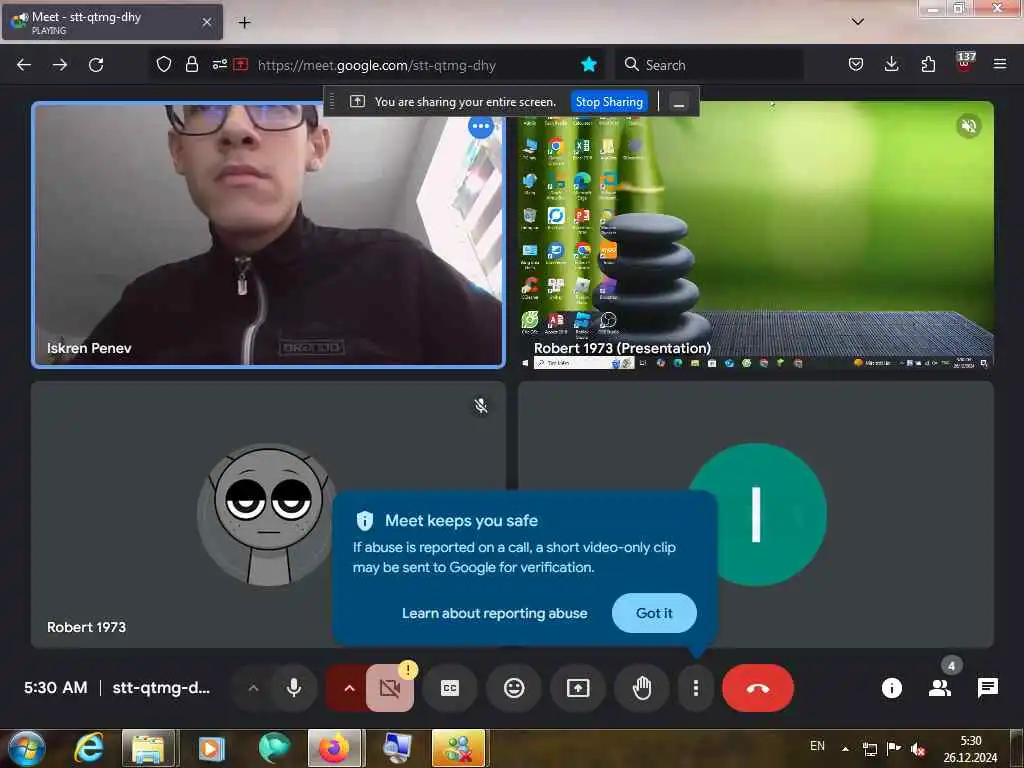Click muted mic icon on Robert 1973 tile

pos(481,406)
